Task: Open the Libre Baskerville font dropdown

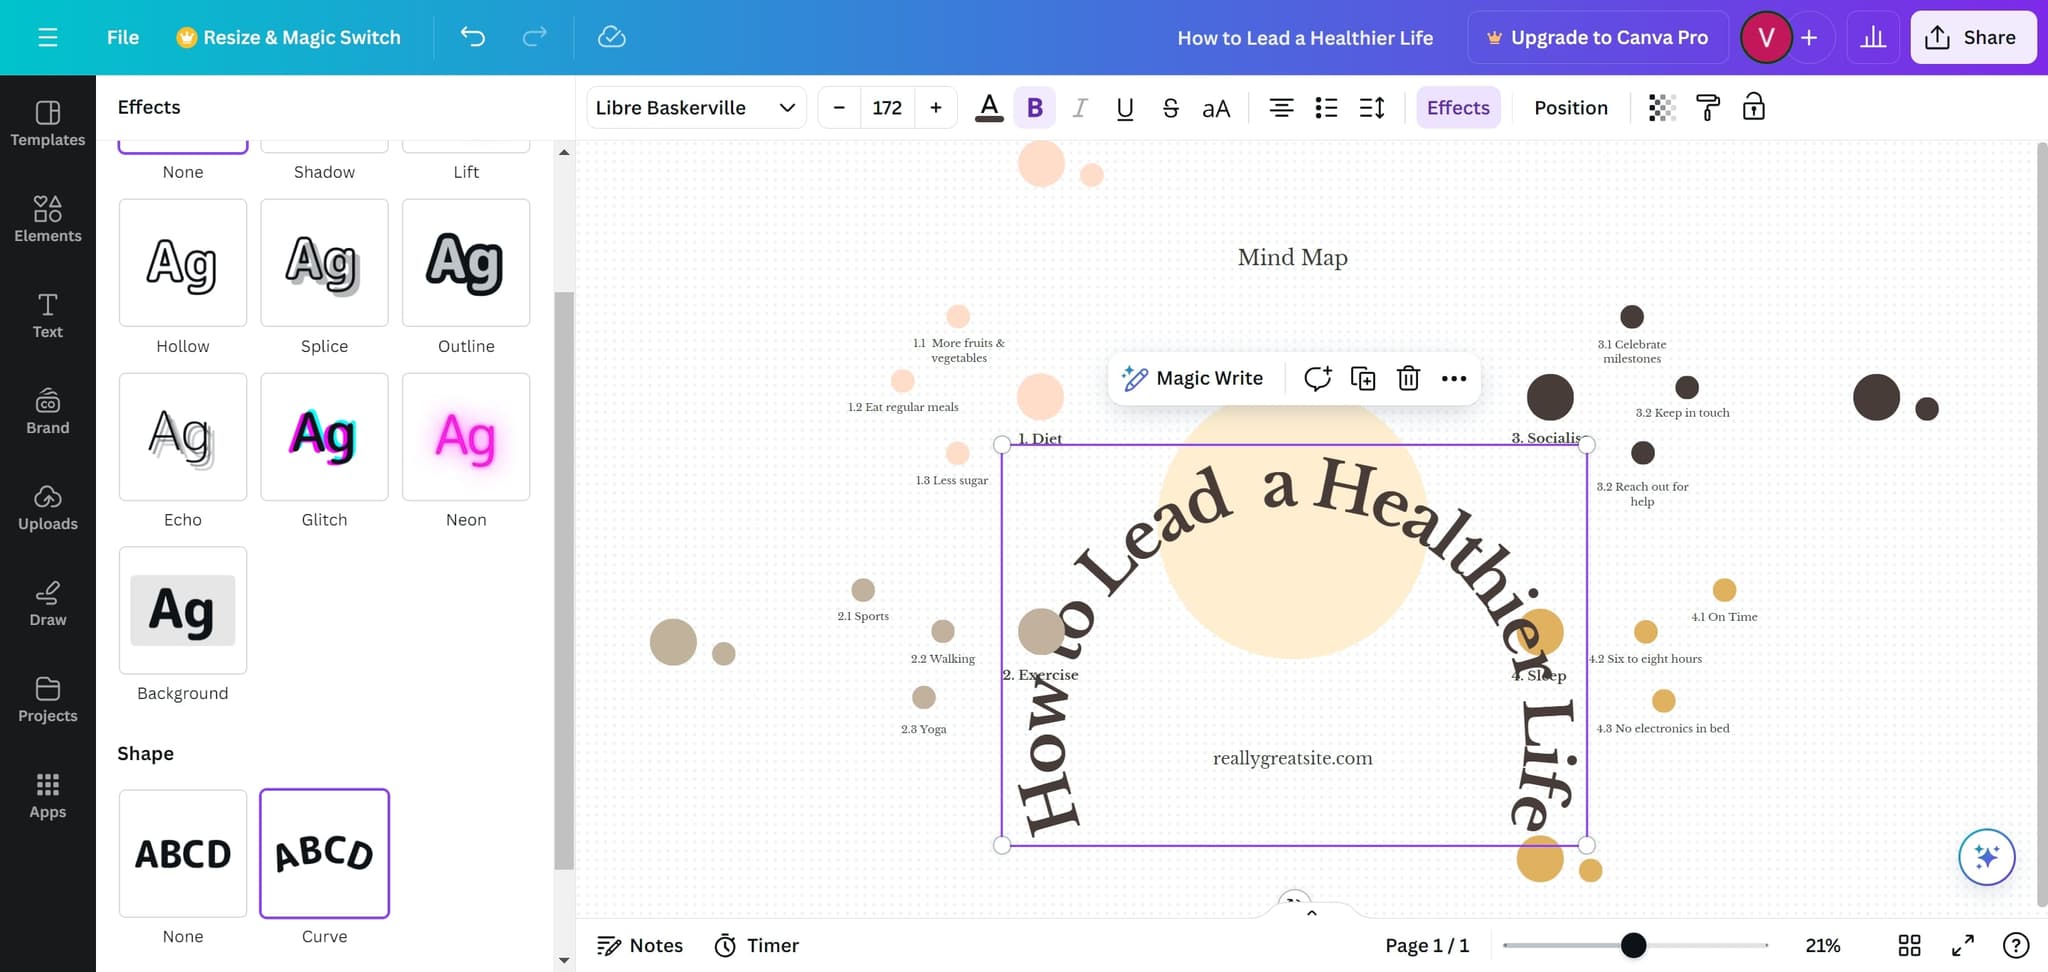Action: tap(695, 107)
